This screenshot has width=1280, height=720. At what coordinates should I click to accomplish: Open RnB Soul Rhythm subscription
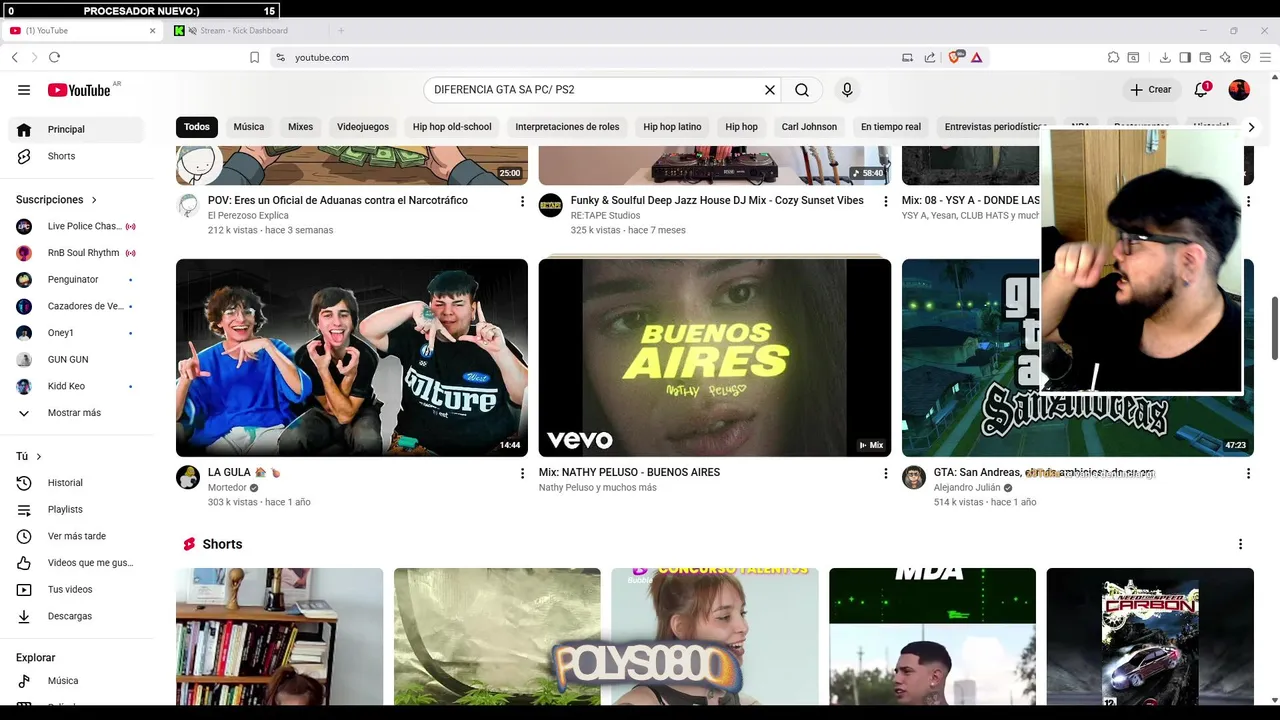(x=76, y=253)
